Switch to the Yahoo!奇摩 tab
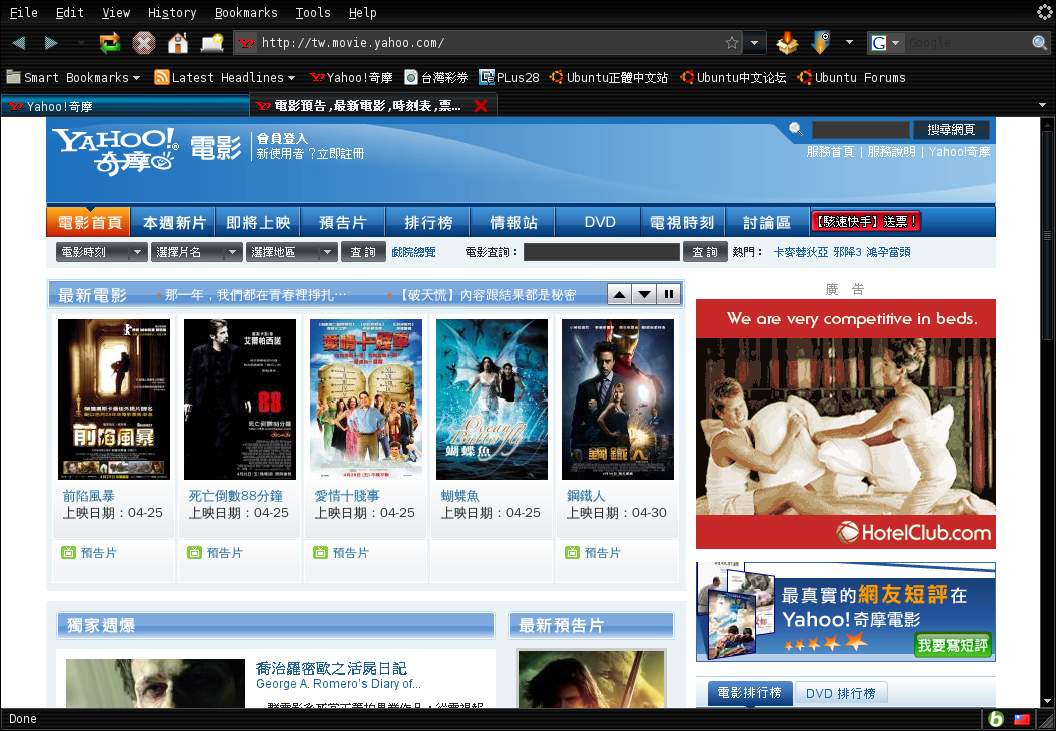The image size is (1056, 731). click(125, 106)
